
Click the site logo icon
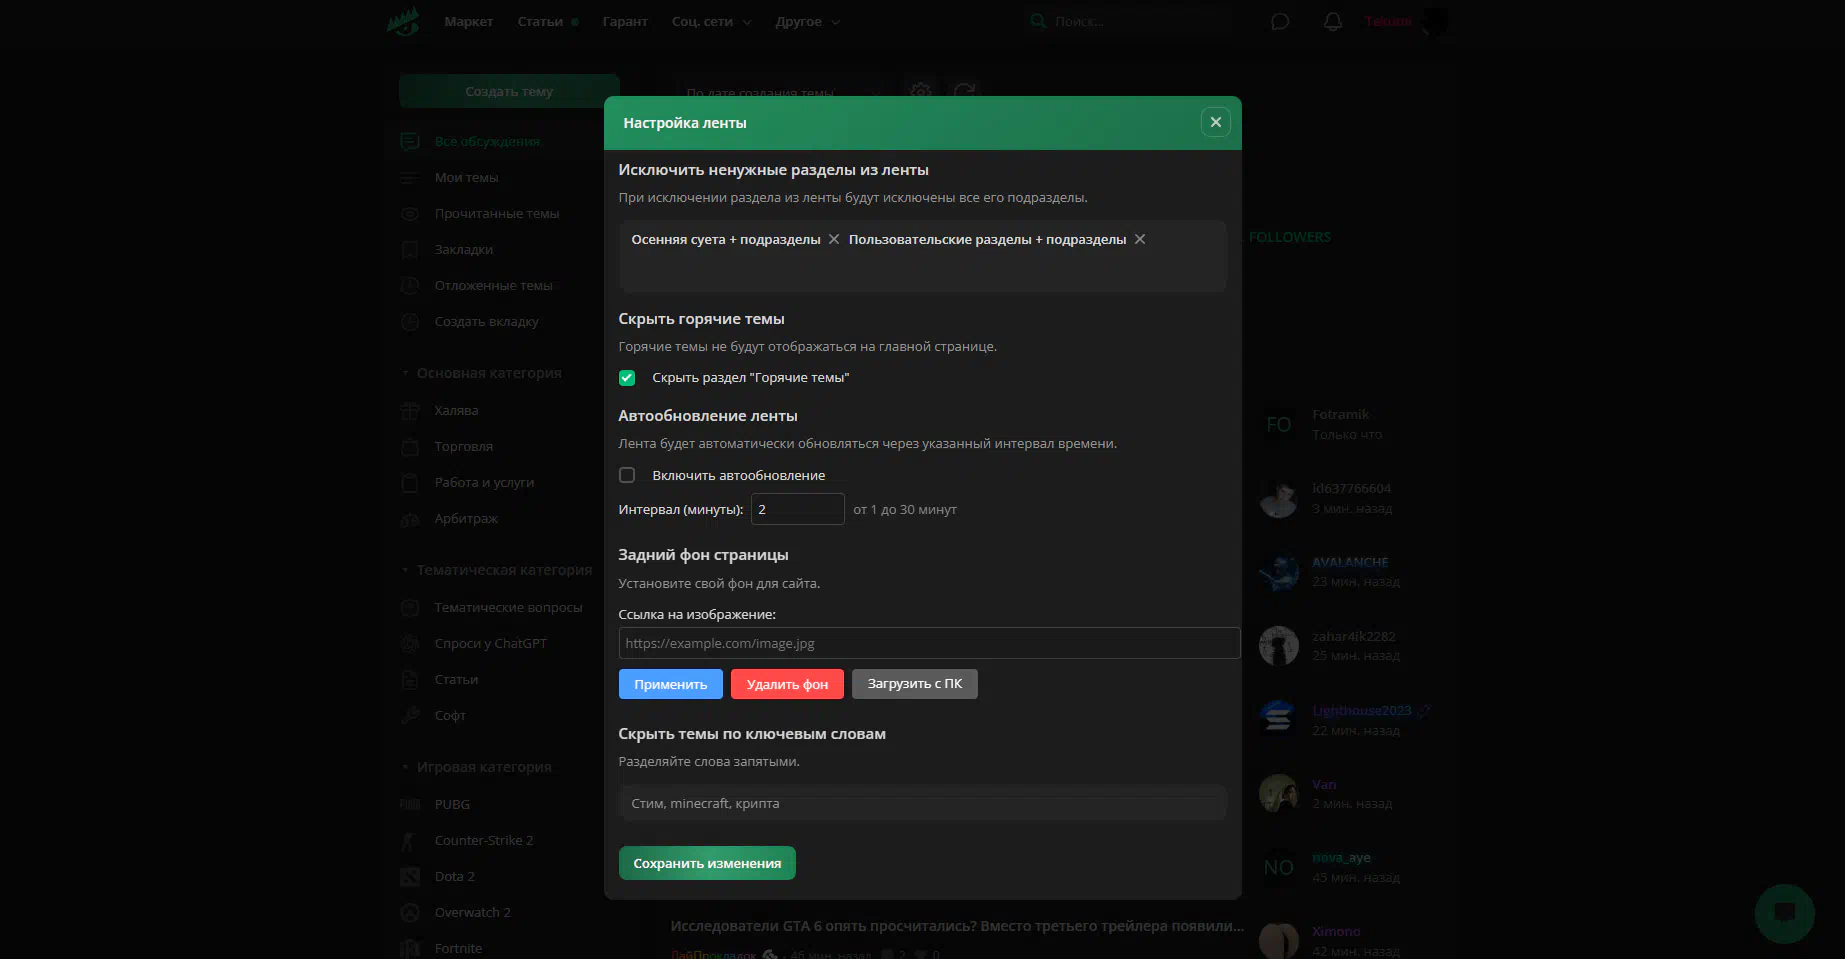coord(403,21)
